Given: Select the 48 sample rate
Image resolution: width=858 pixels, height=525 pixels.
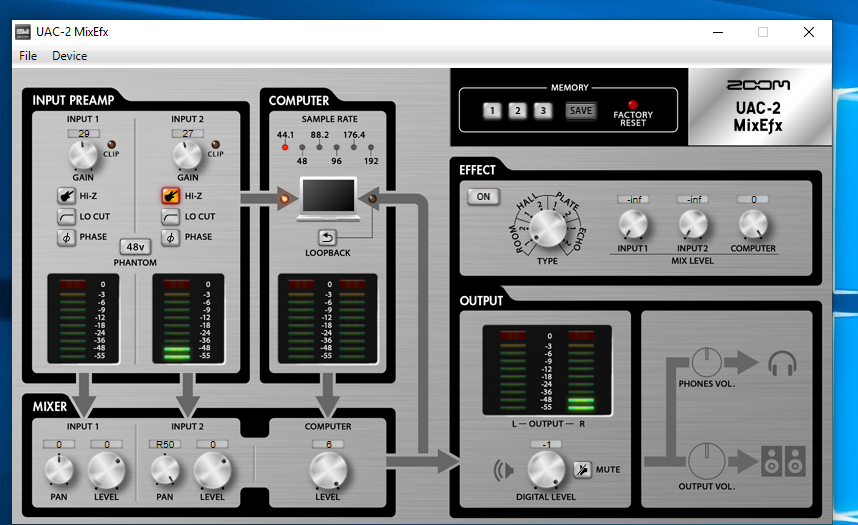Looking at the screenshot, I should click(x=302, y=147).
